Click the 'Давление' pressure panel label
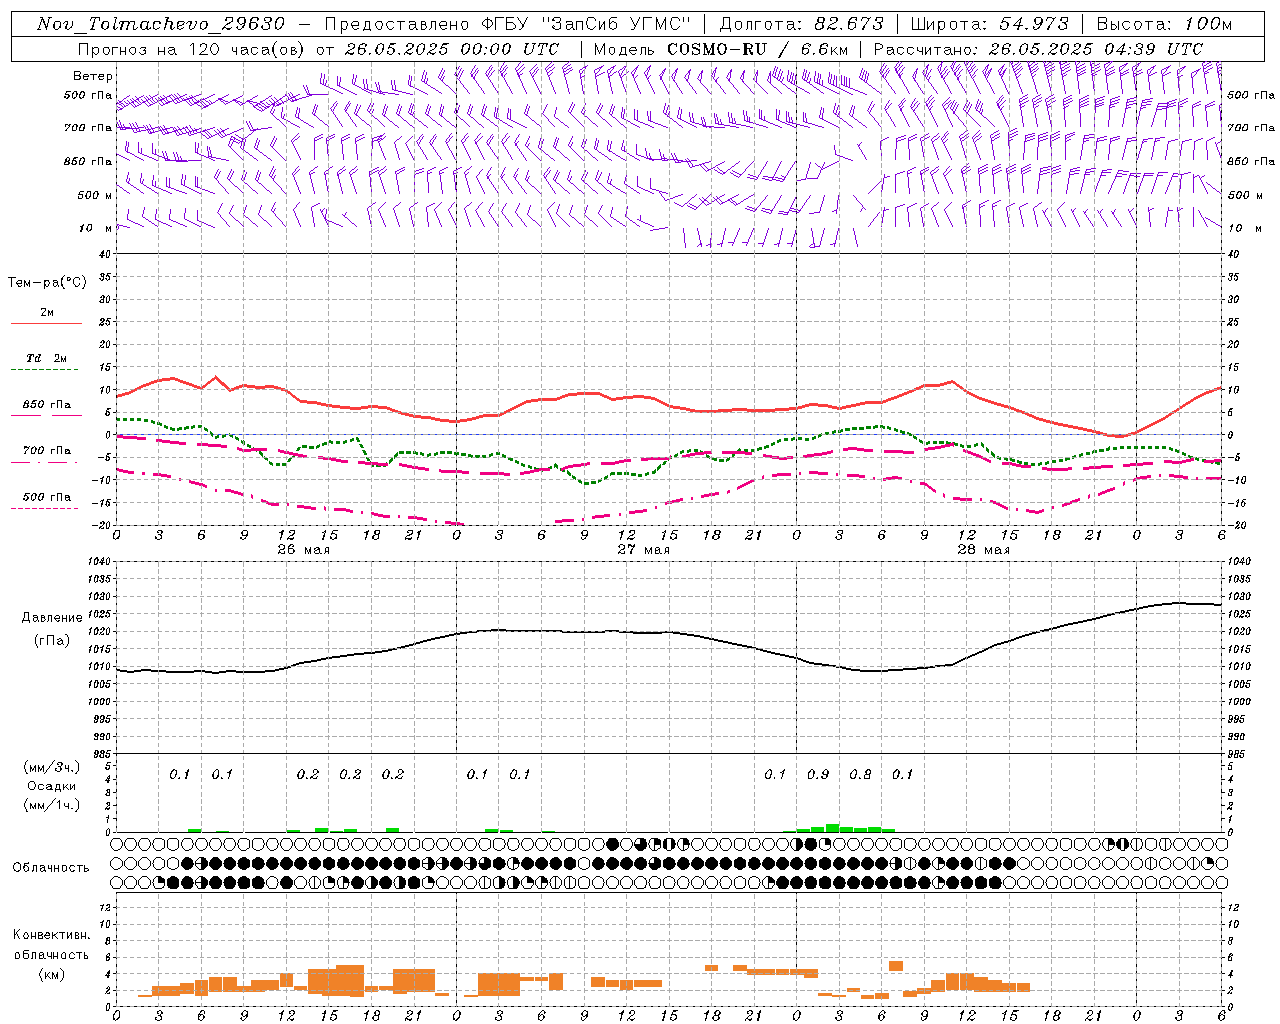The height and width of the screenshot is (1024, 1280). pyautogui.click(x=52, y=618)
